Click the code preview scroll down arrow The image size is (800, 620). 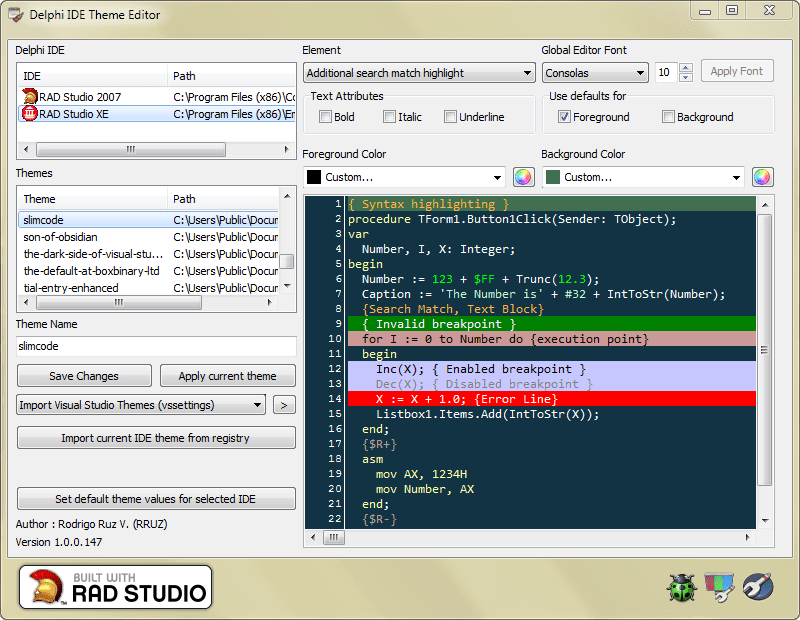click(x=765, y=521)
